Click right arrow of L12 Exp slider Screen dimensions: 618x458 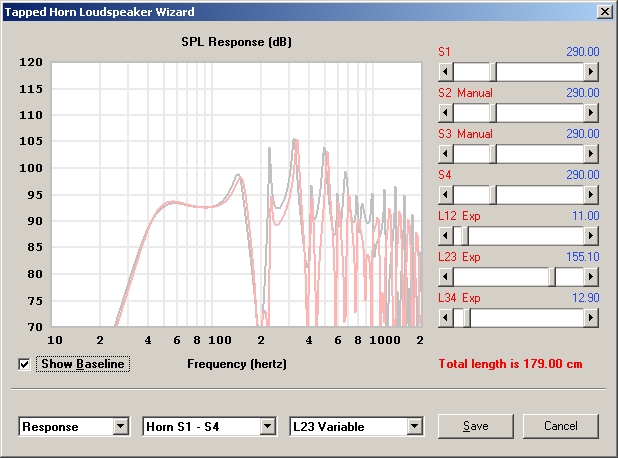(591, 236)
